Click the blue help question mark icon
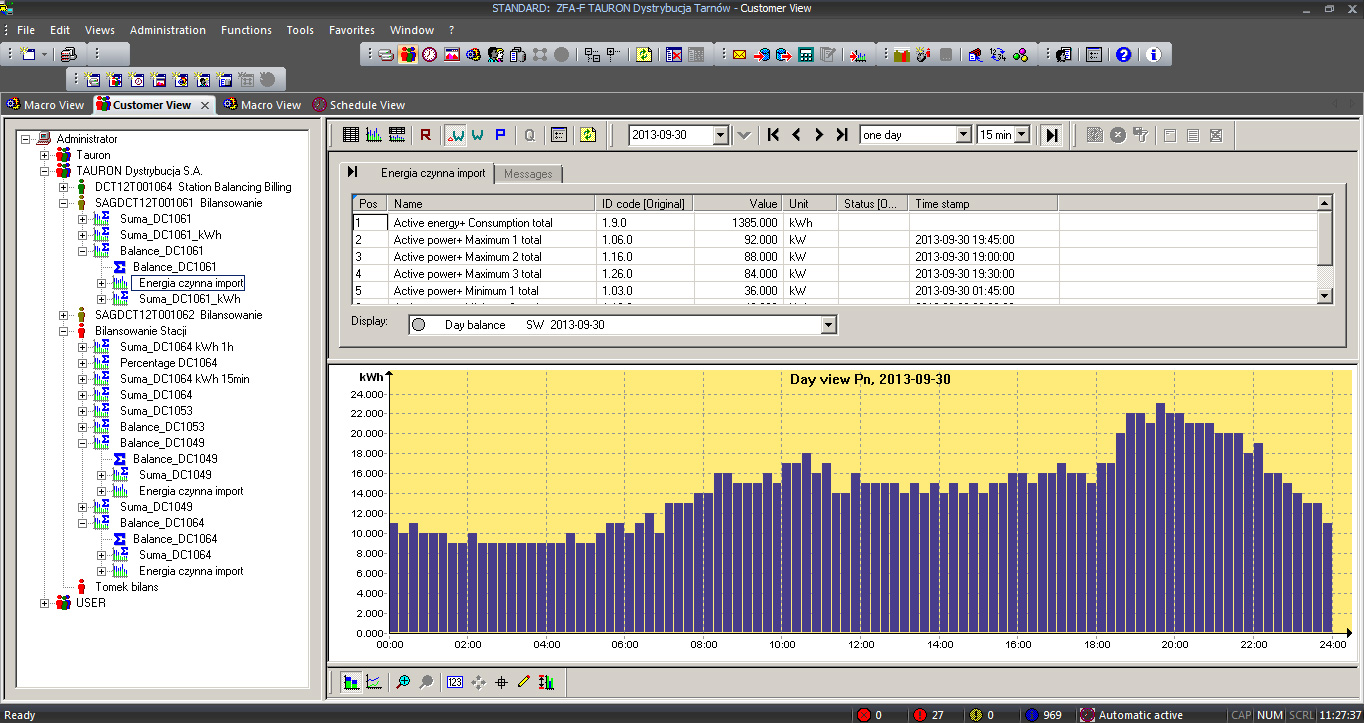 1123,55
